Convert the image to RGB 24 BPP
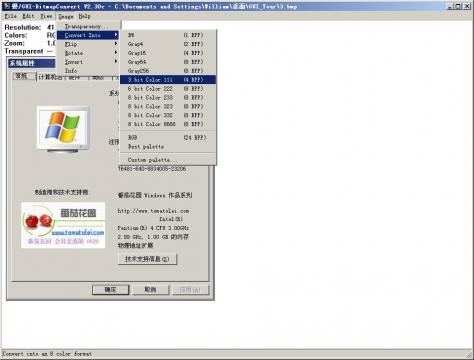The height and width of the screenshot is (360, 474). (x=168, y=138)
